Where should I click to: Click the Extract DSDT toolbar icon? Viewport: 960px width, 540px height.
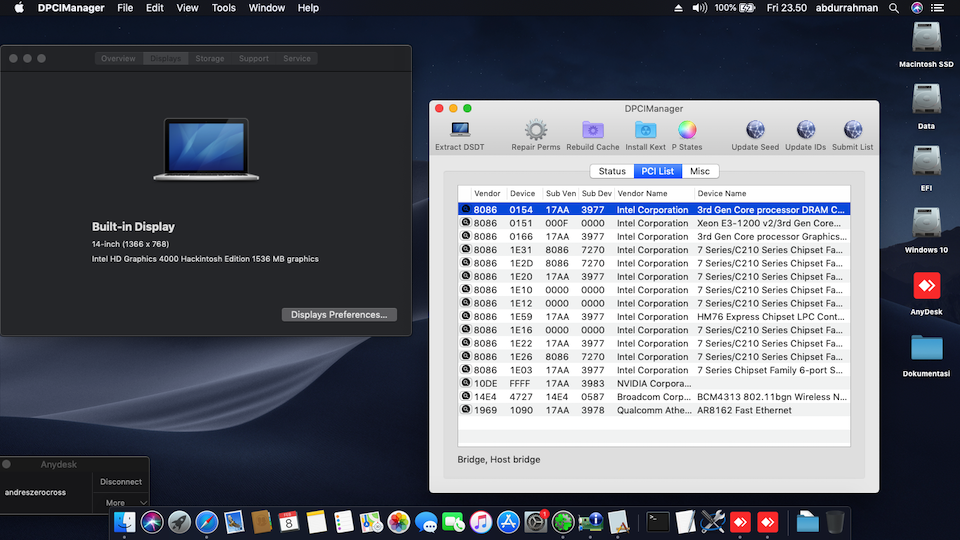coord(460,131)
